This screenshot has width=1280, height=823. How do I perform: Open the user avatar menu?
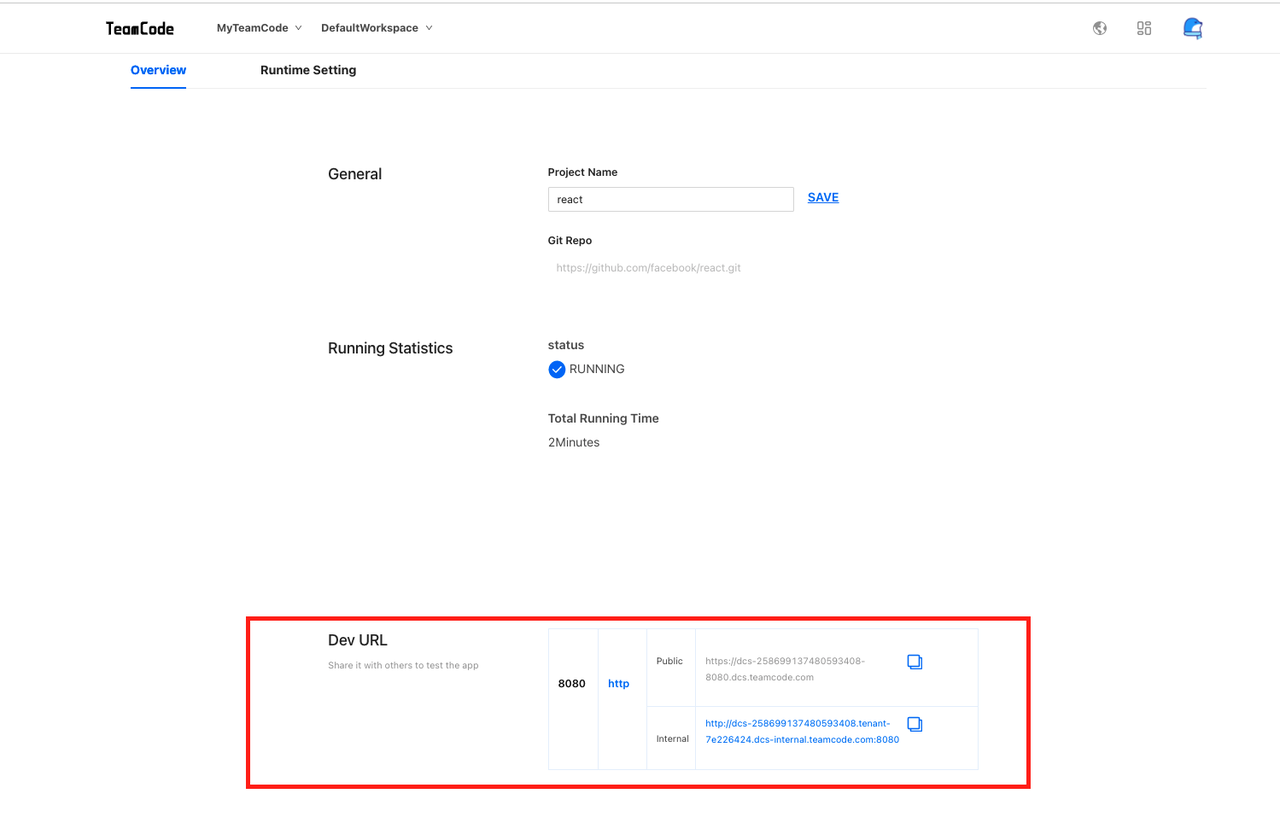tap(1192, 28)
